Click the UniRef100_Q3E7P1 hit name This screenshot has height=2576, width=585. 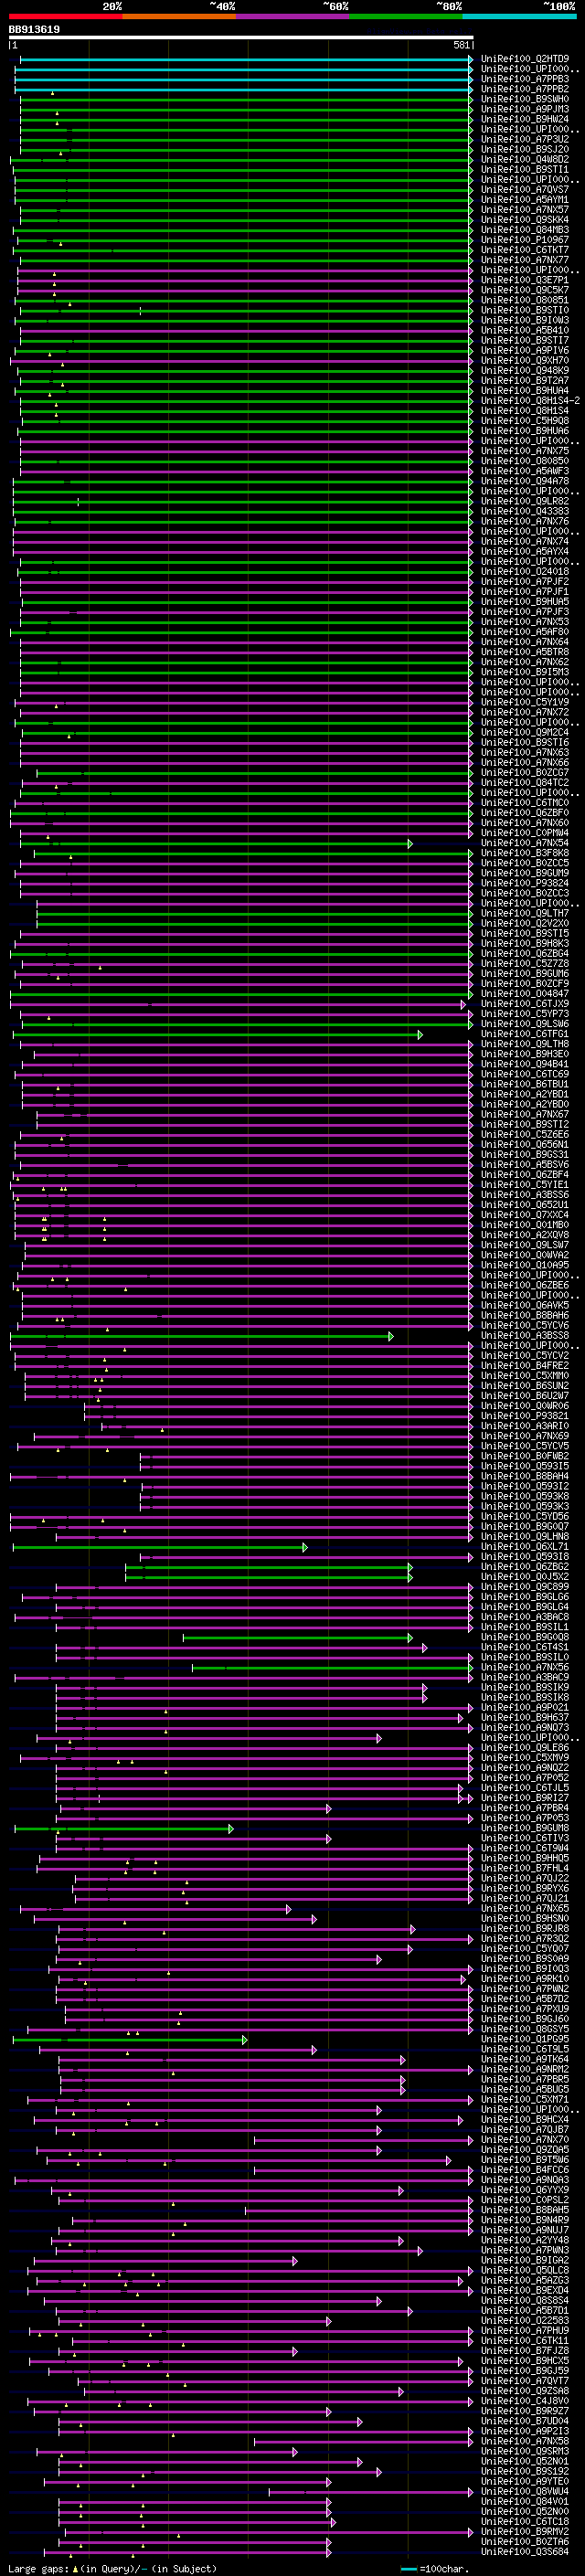tap(525, 281)
